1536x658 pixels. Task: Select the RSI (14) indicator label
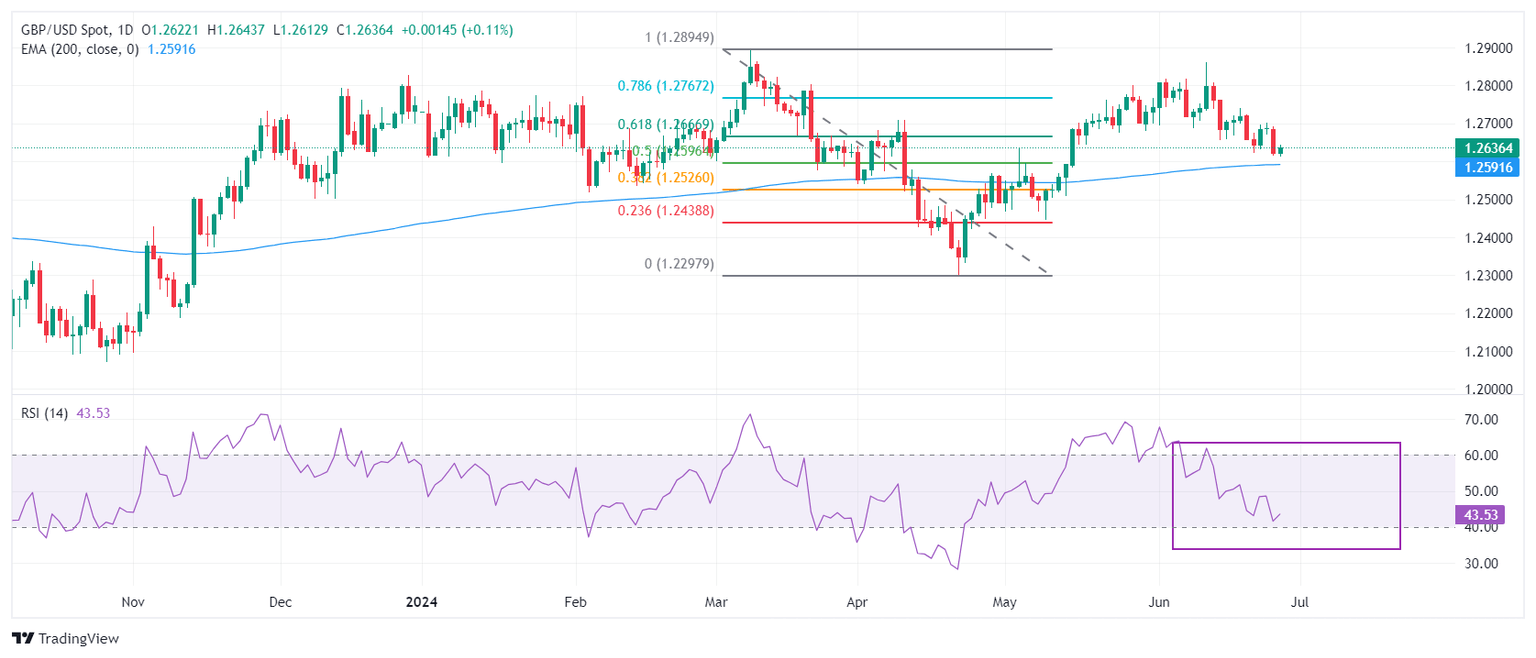click(x=44, y=413)
